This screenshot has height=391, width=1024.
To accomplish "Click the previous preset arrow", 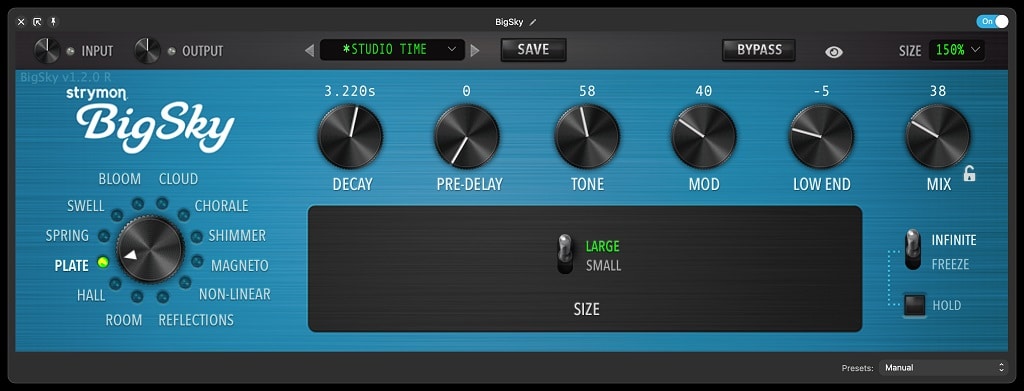I will coord(310,50).
